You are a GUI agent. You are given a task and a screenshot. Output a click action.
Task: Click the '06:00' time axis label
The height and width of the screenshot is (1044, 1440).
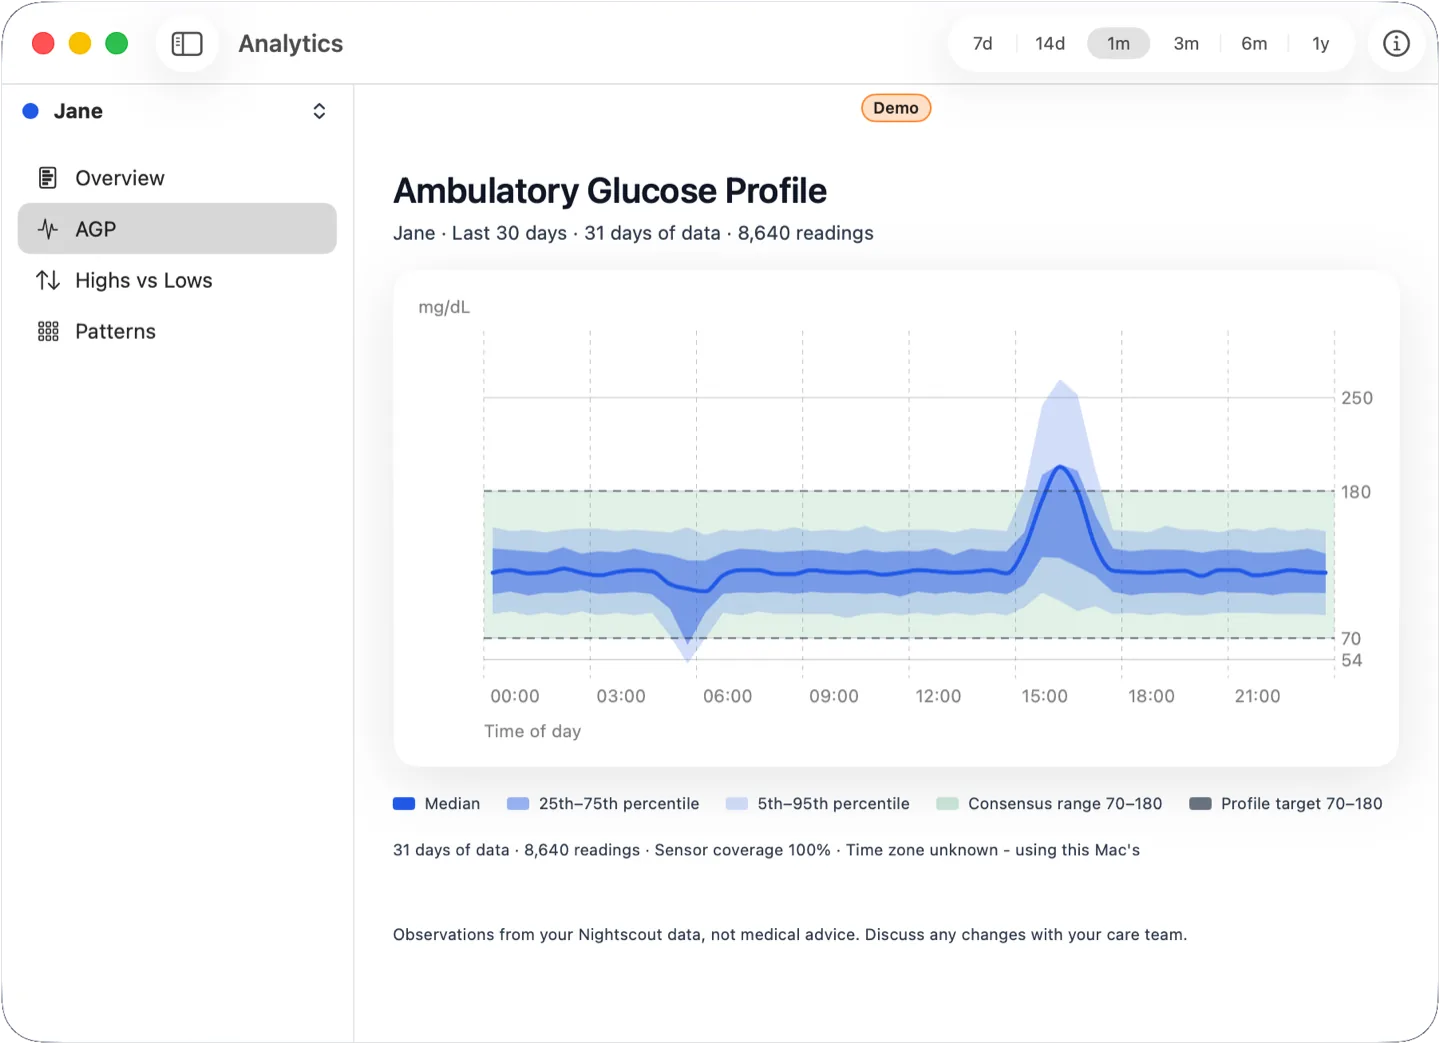pos(728,696)
